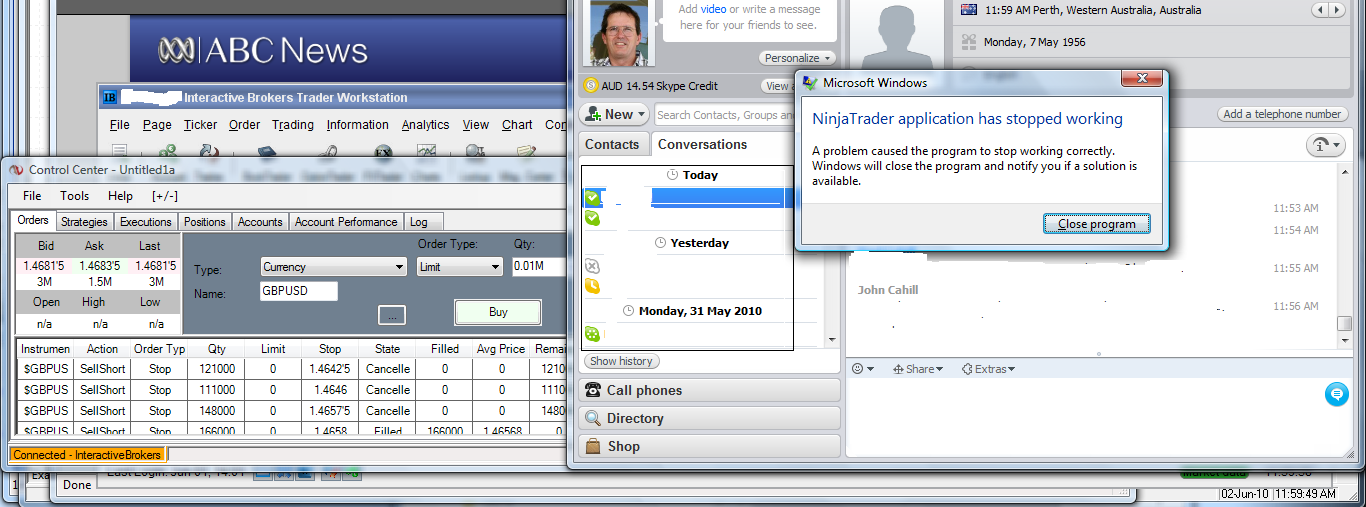Open the New contact dropdown in Skype
Viewport: 1366px width, 507px height.
[615, 114]
